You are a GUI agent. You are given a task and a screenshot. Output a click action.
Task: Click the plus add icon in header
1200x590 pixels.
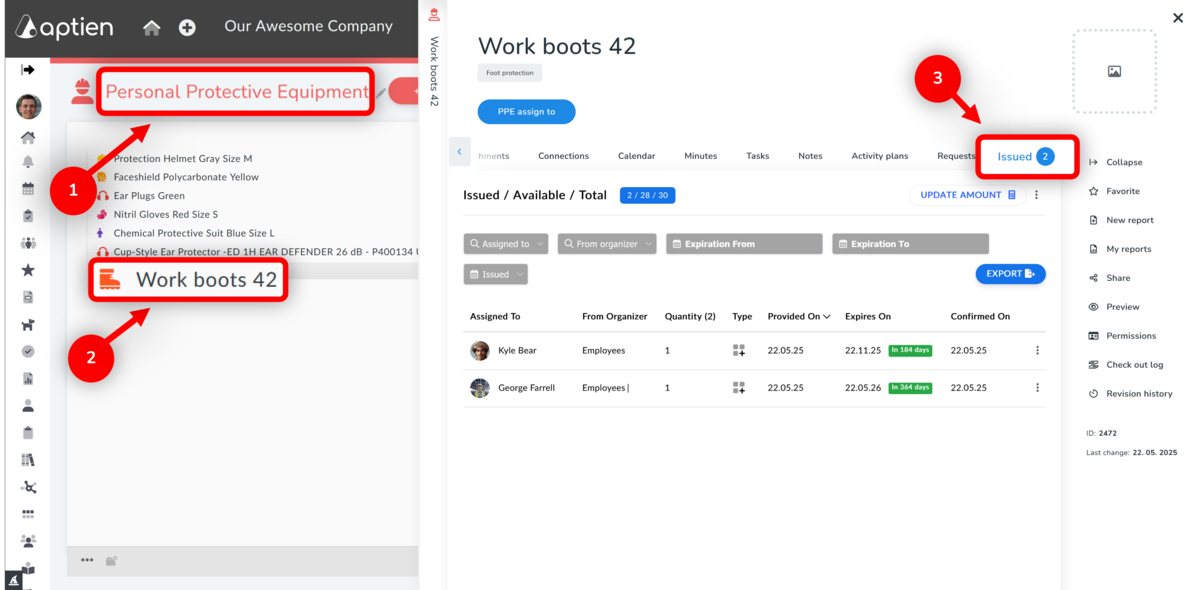coord(187,28)
